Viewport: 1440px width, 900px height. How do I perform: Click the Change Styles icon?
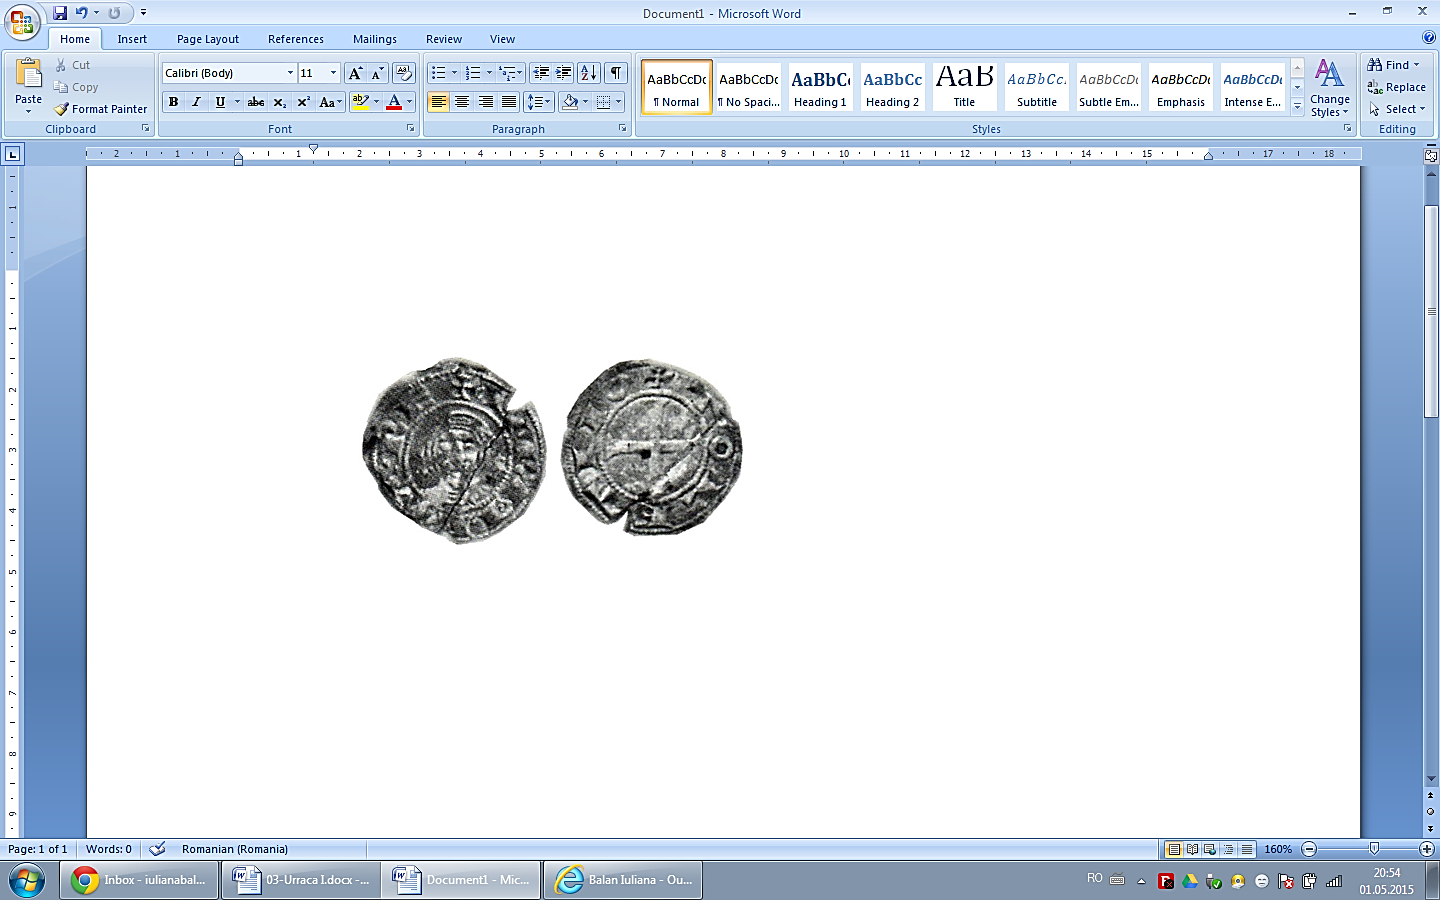coord(1329,87)
